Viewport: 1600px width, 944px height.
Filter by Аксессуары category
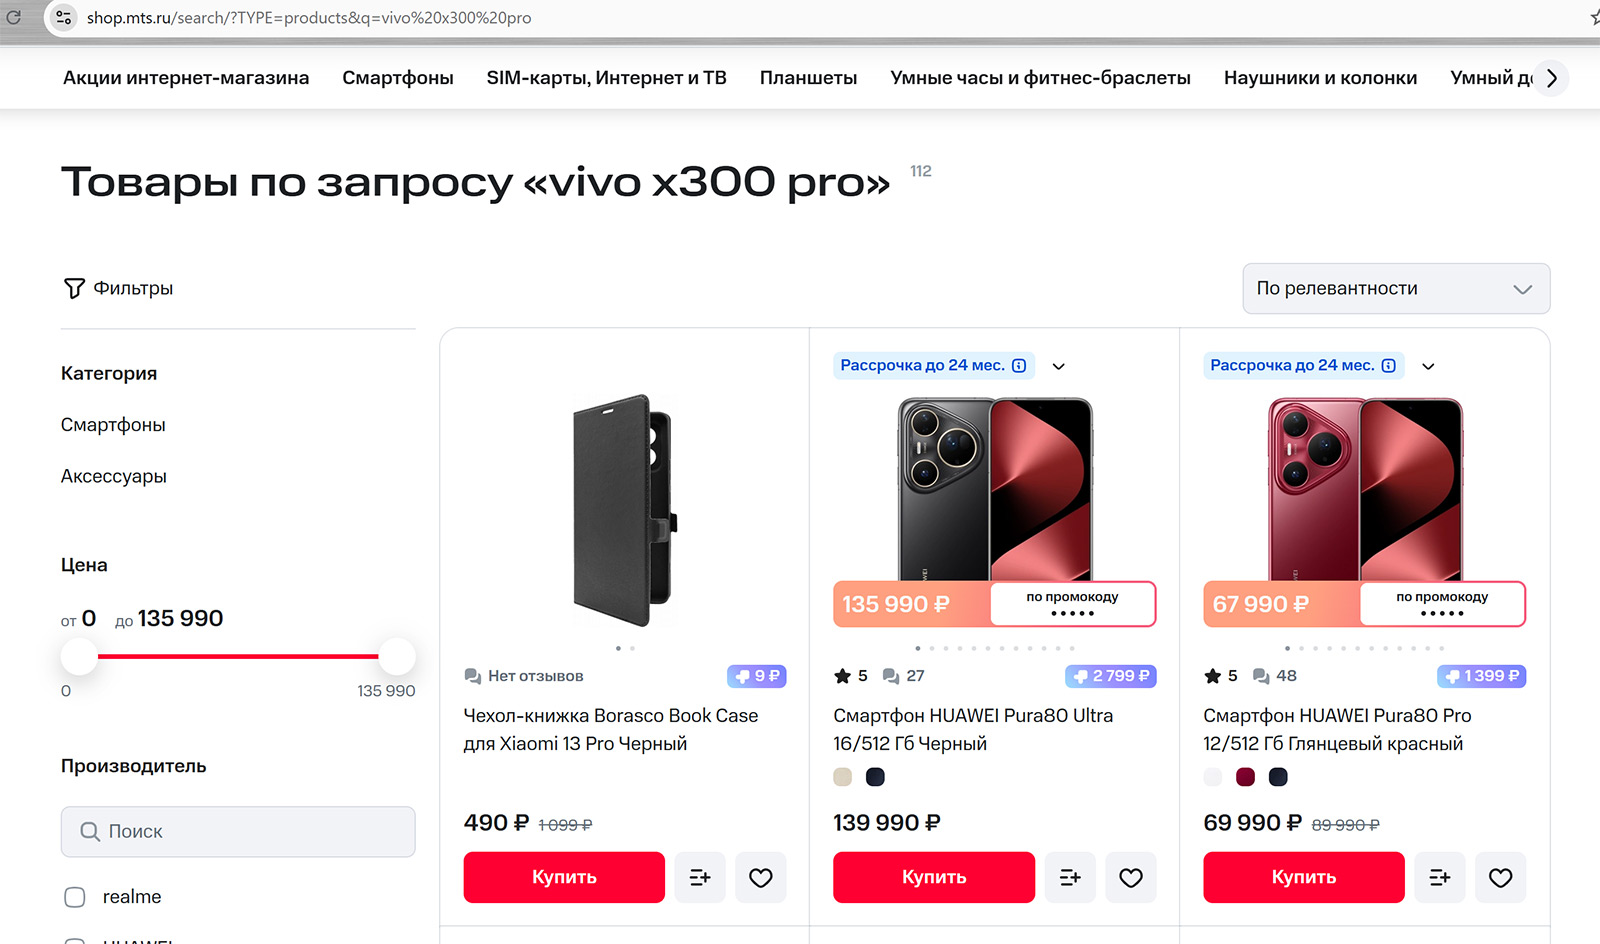pos(114,476)
